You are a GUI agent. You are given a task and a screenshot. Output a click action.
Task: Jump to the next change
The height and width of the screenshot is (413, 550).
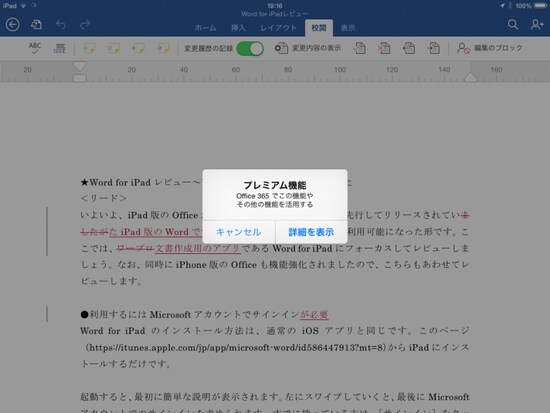434,48
